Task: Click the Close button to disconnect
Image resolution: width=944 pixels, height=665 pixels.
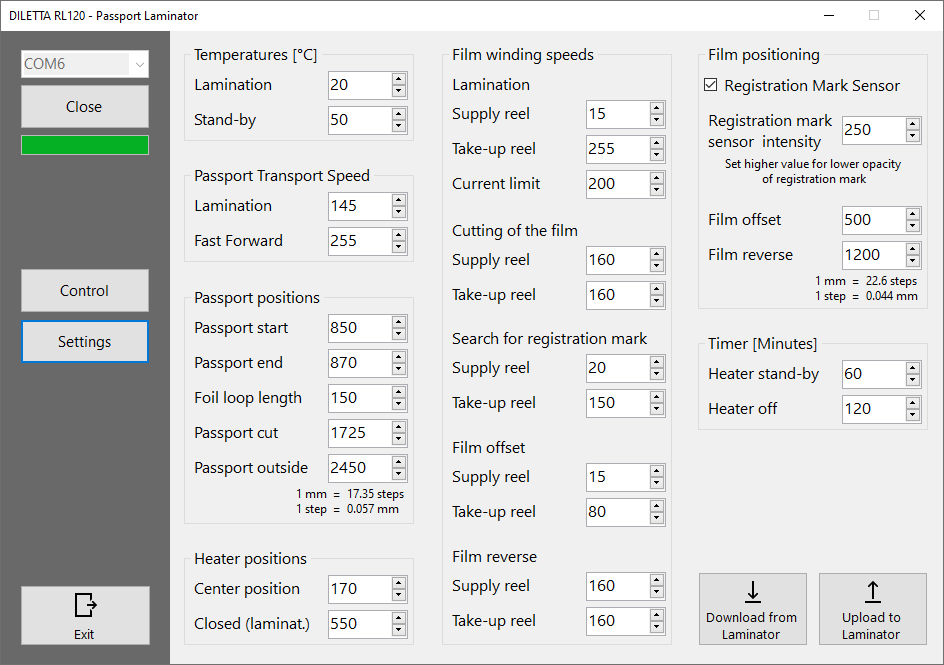Action: pos(84,106)
